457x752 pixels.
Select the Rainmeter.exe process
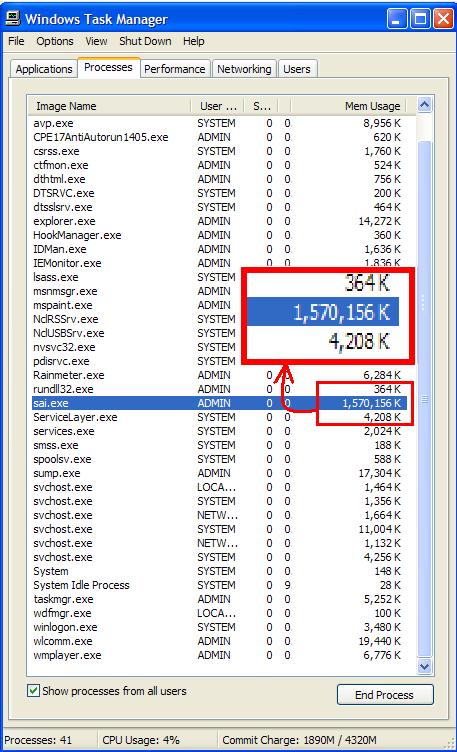[x=220, y=375]
